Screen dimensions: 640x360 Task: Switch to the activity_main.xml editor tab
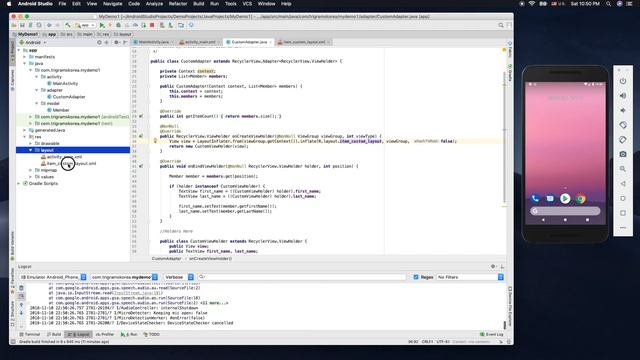[x=200, y=42]
